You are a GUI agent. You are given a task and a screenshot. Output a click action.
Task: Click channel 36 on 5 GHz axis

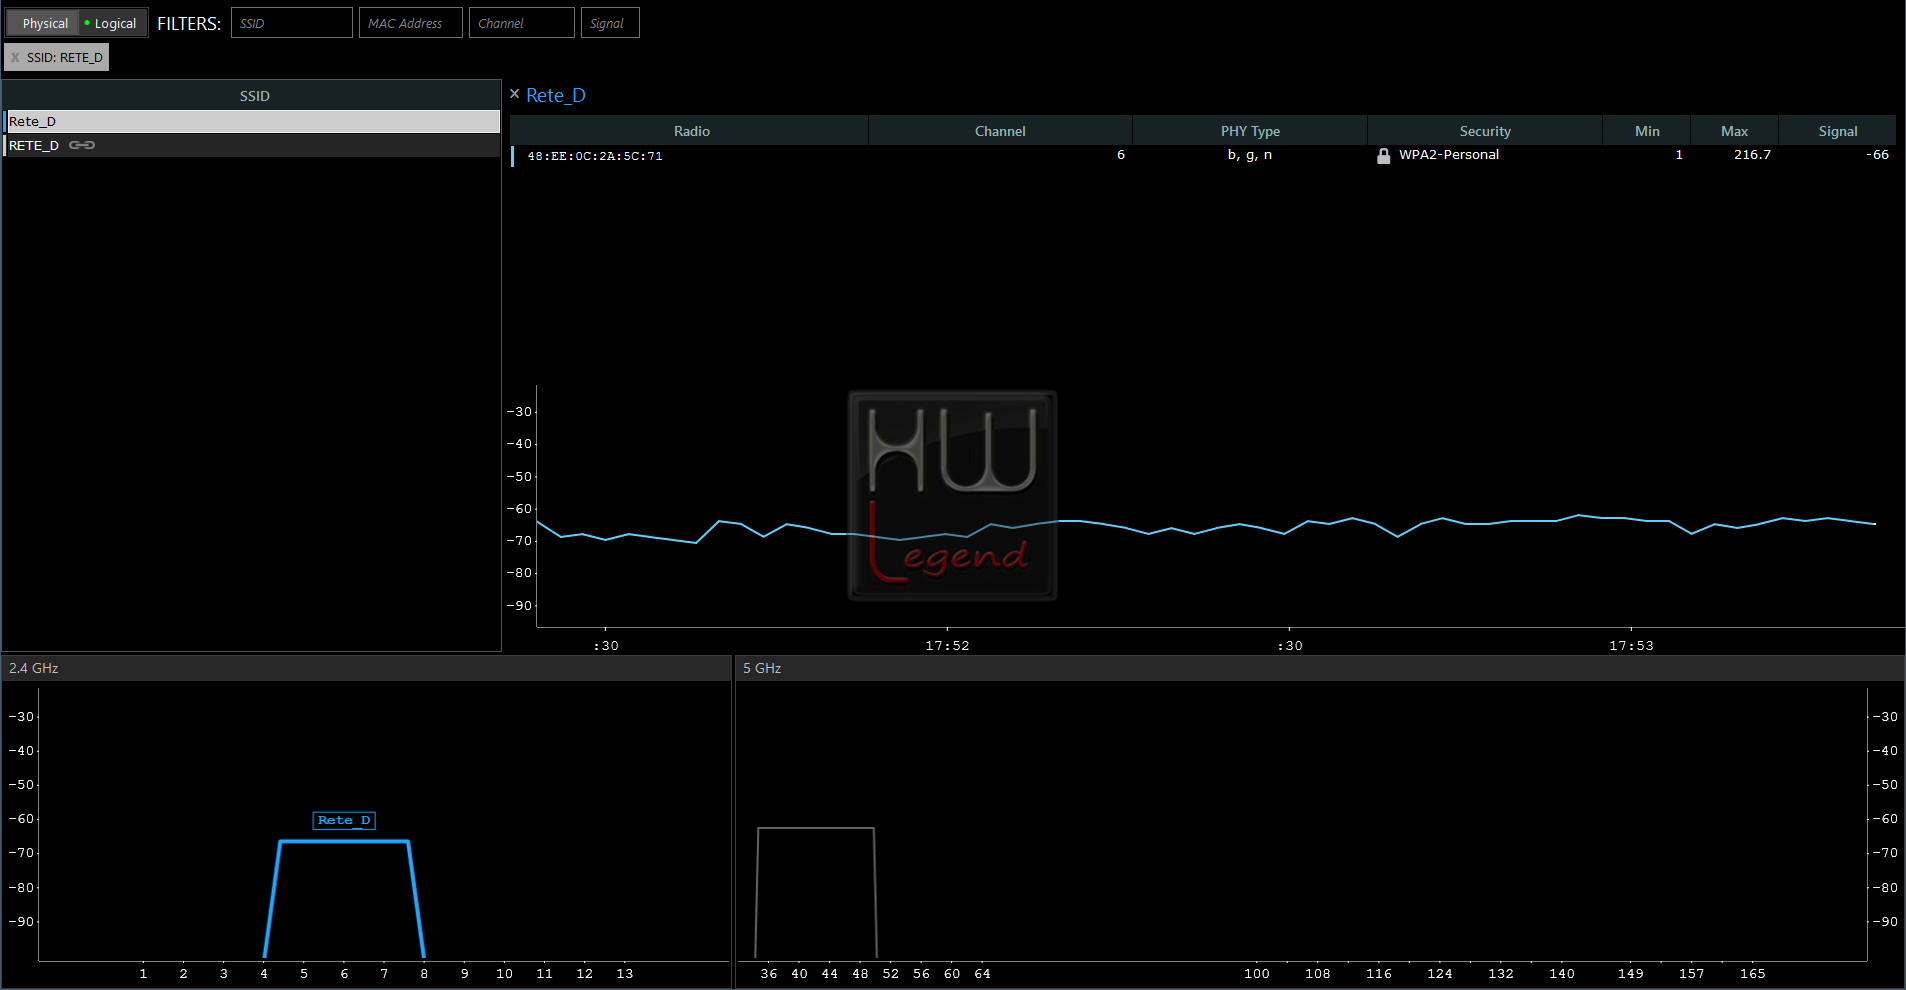769,974
